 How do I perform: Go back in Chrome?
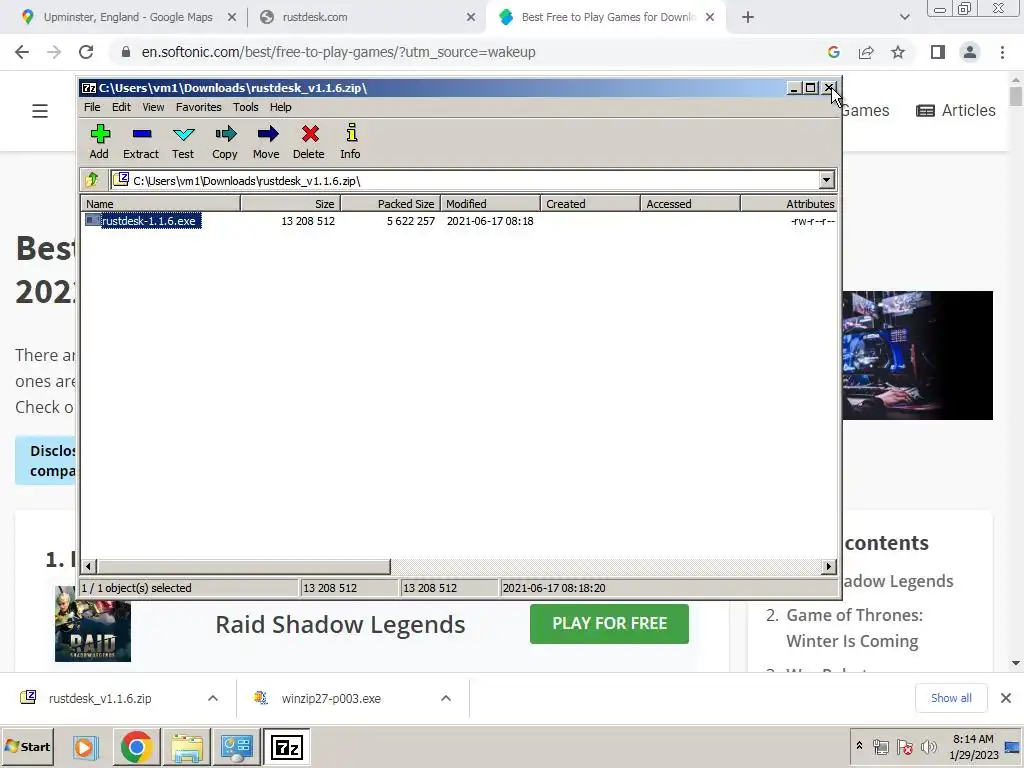22,52
